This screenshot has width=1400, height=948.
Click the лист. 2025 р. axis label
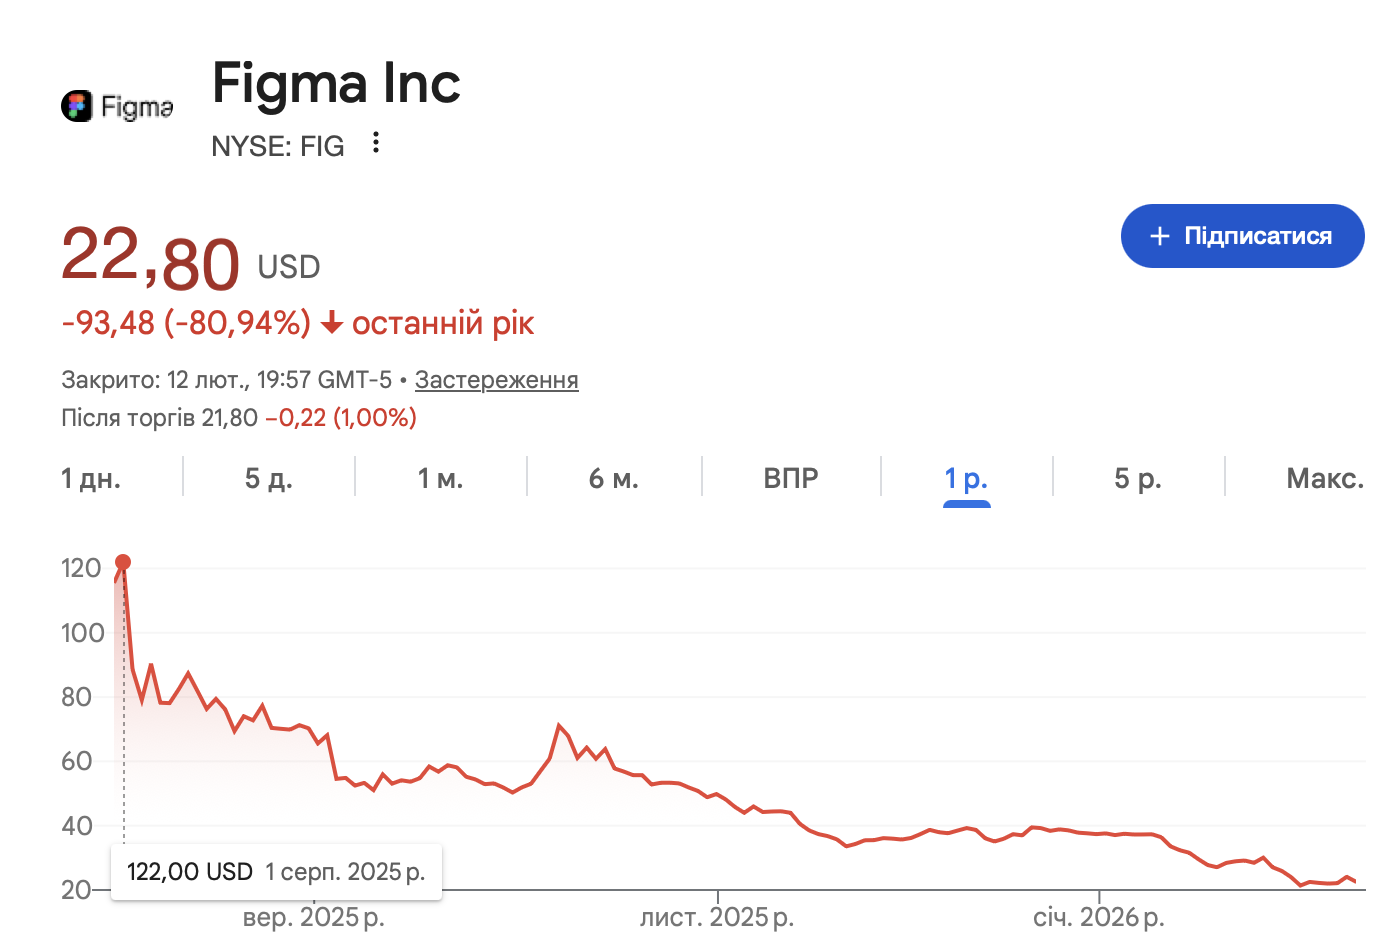click(717, 917)
